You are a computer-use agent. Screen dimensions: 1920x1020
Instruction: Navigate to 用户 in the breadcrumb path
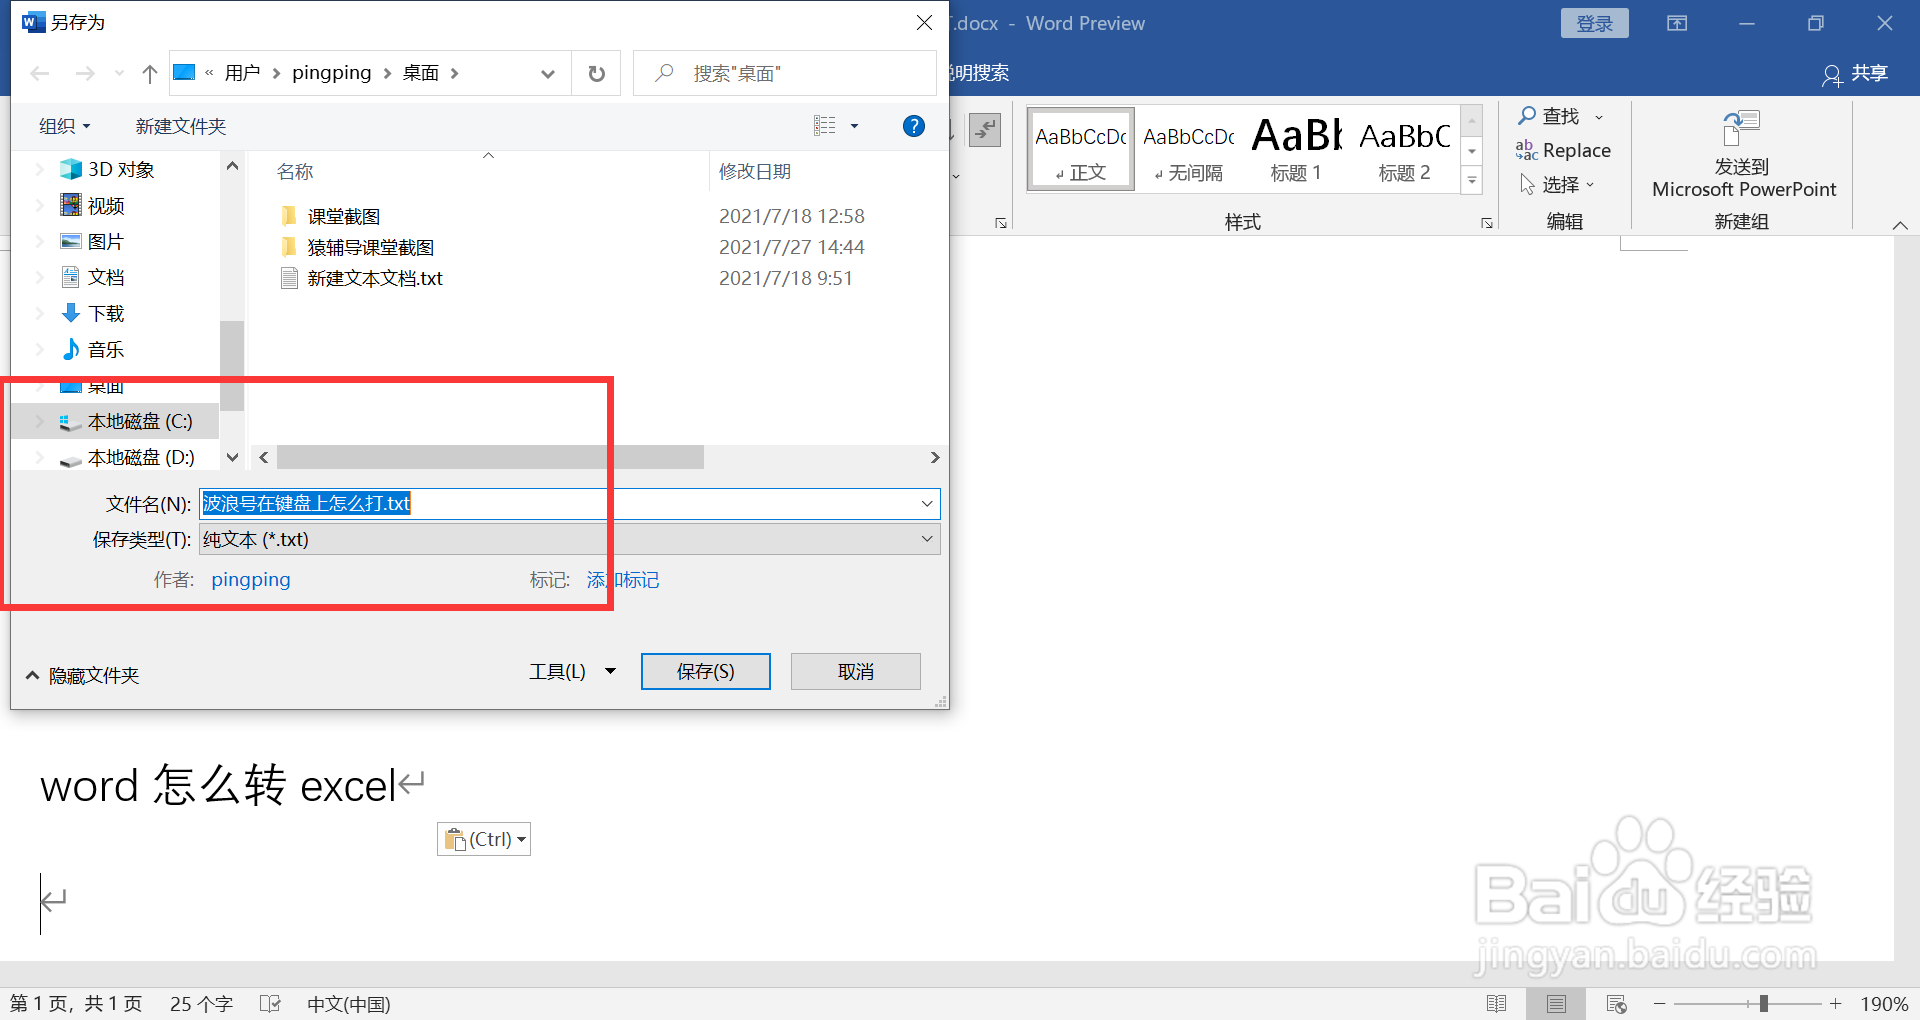click(x=244, y=72)
